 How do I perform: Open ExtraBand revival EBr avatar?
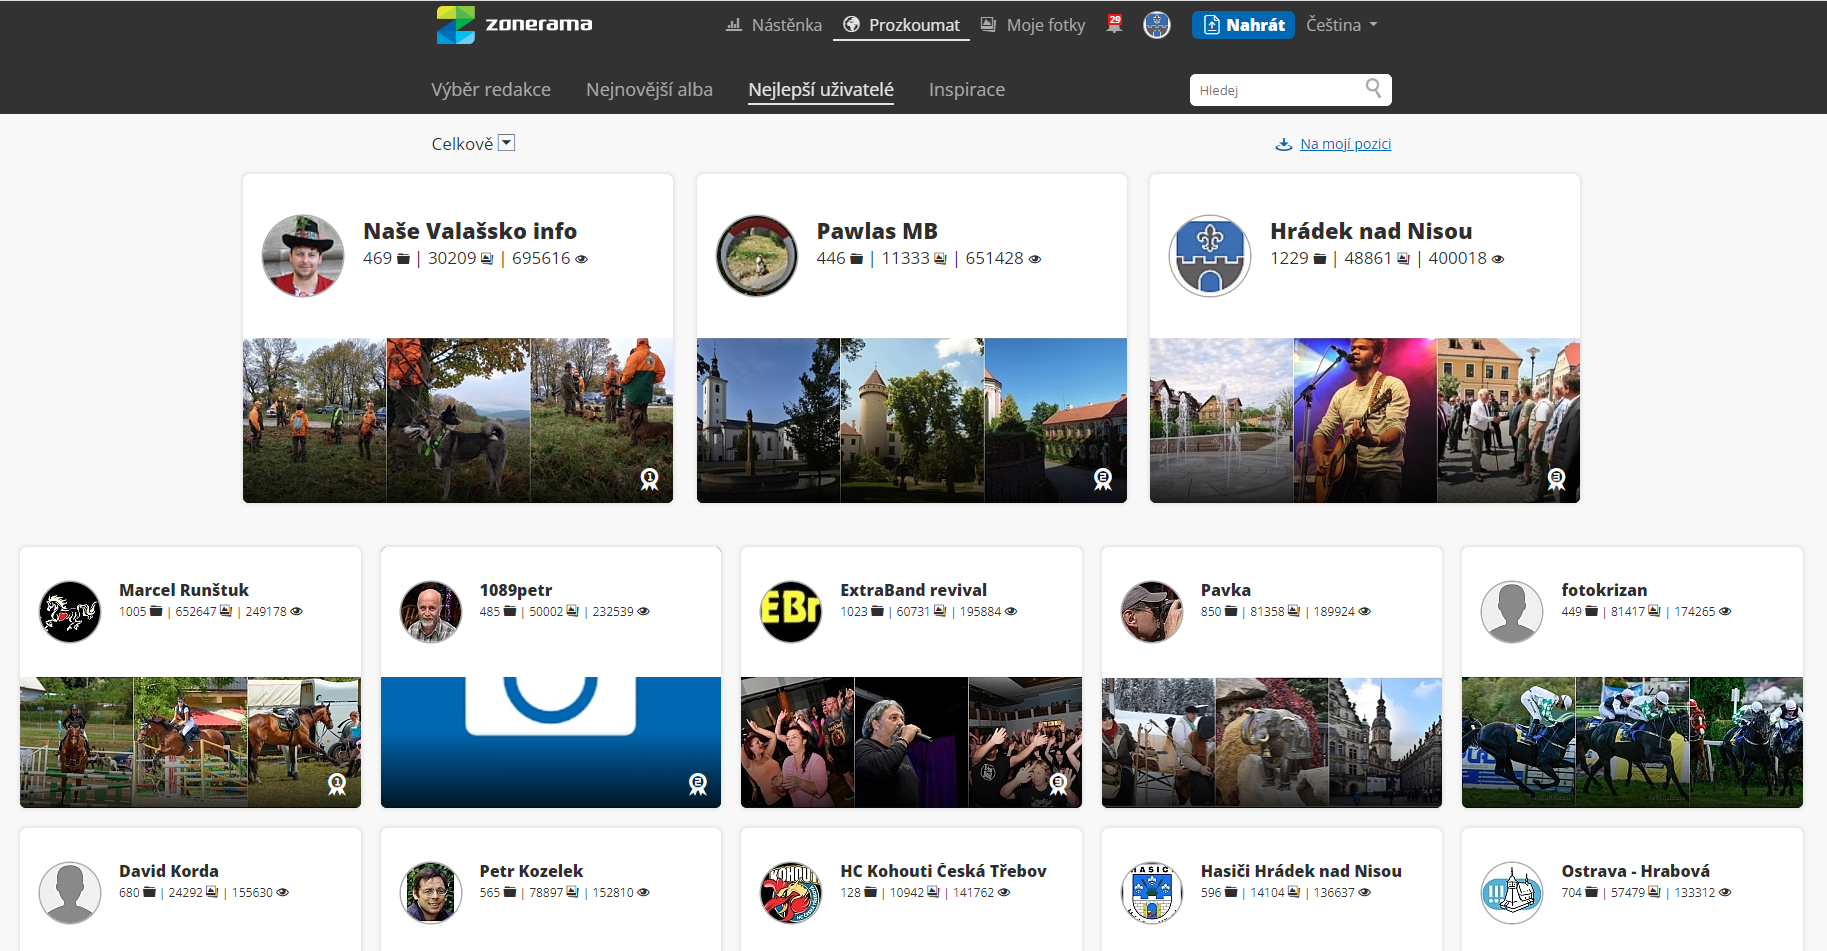(791, 611)
